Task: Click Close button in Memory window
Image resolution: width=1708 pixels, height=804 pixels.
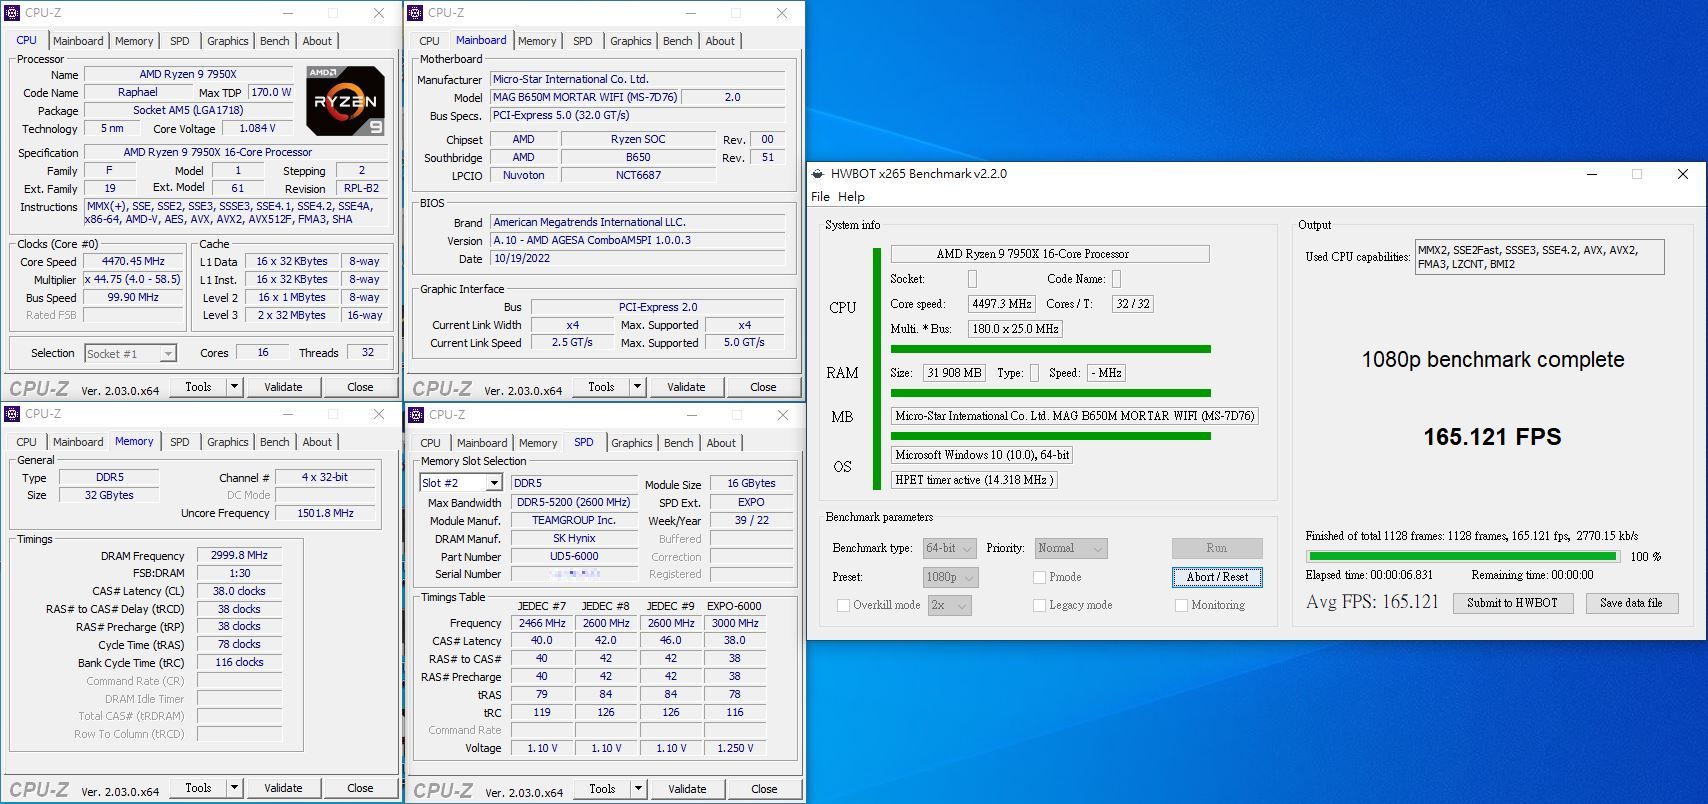Action: point(360,788)
